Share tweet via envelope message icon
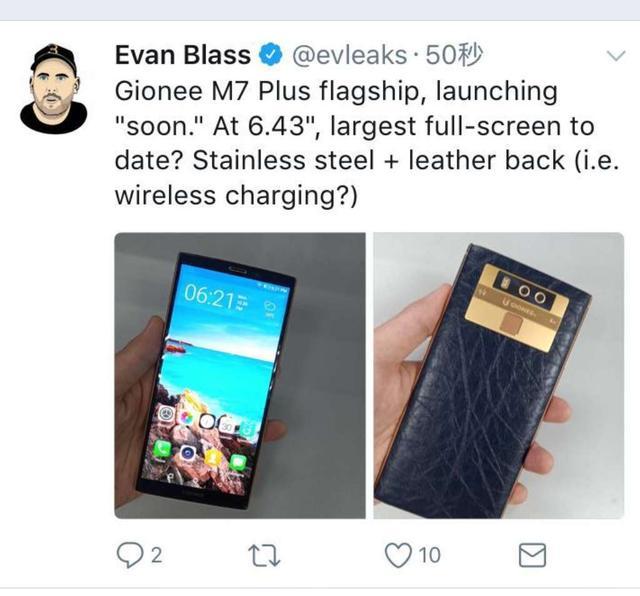This screenshot has height=596, width=640. coord(532,555)
